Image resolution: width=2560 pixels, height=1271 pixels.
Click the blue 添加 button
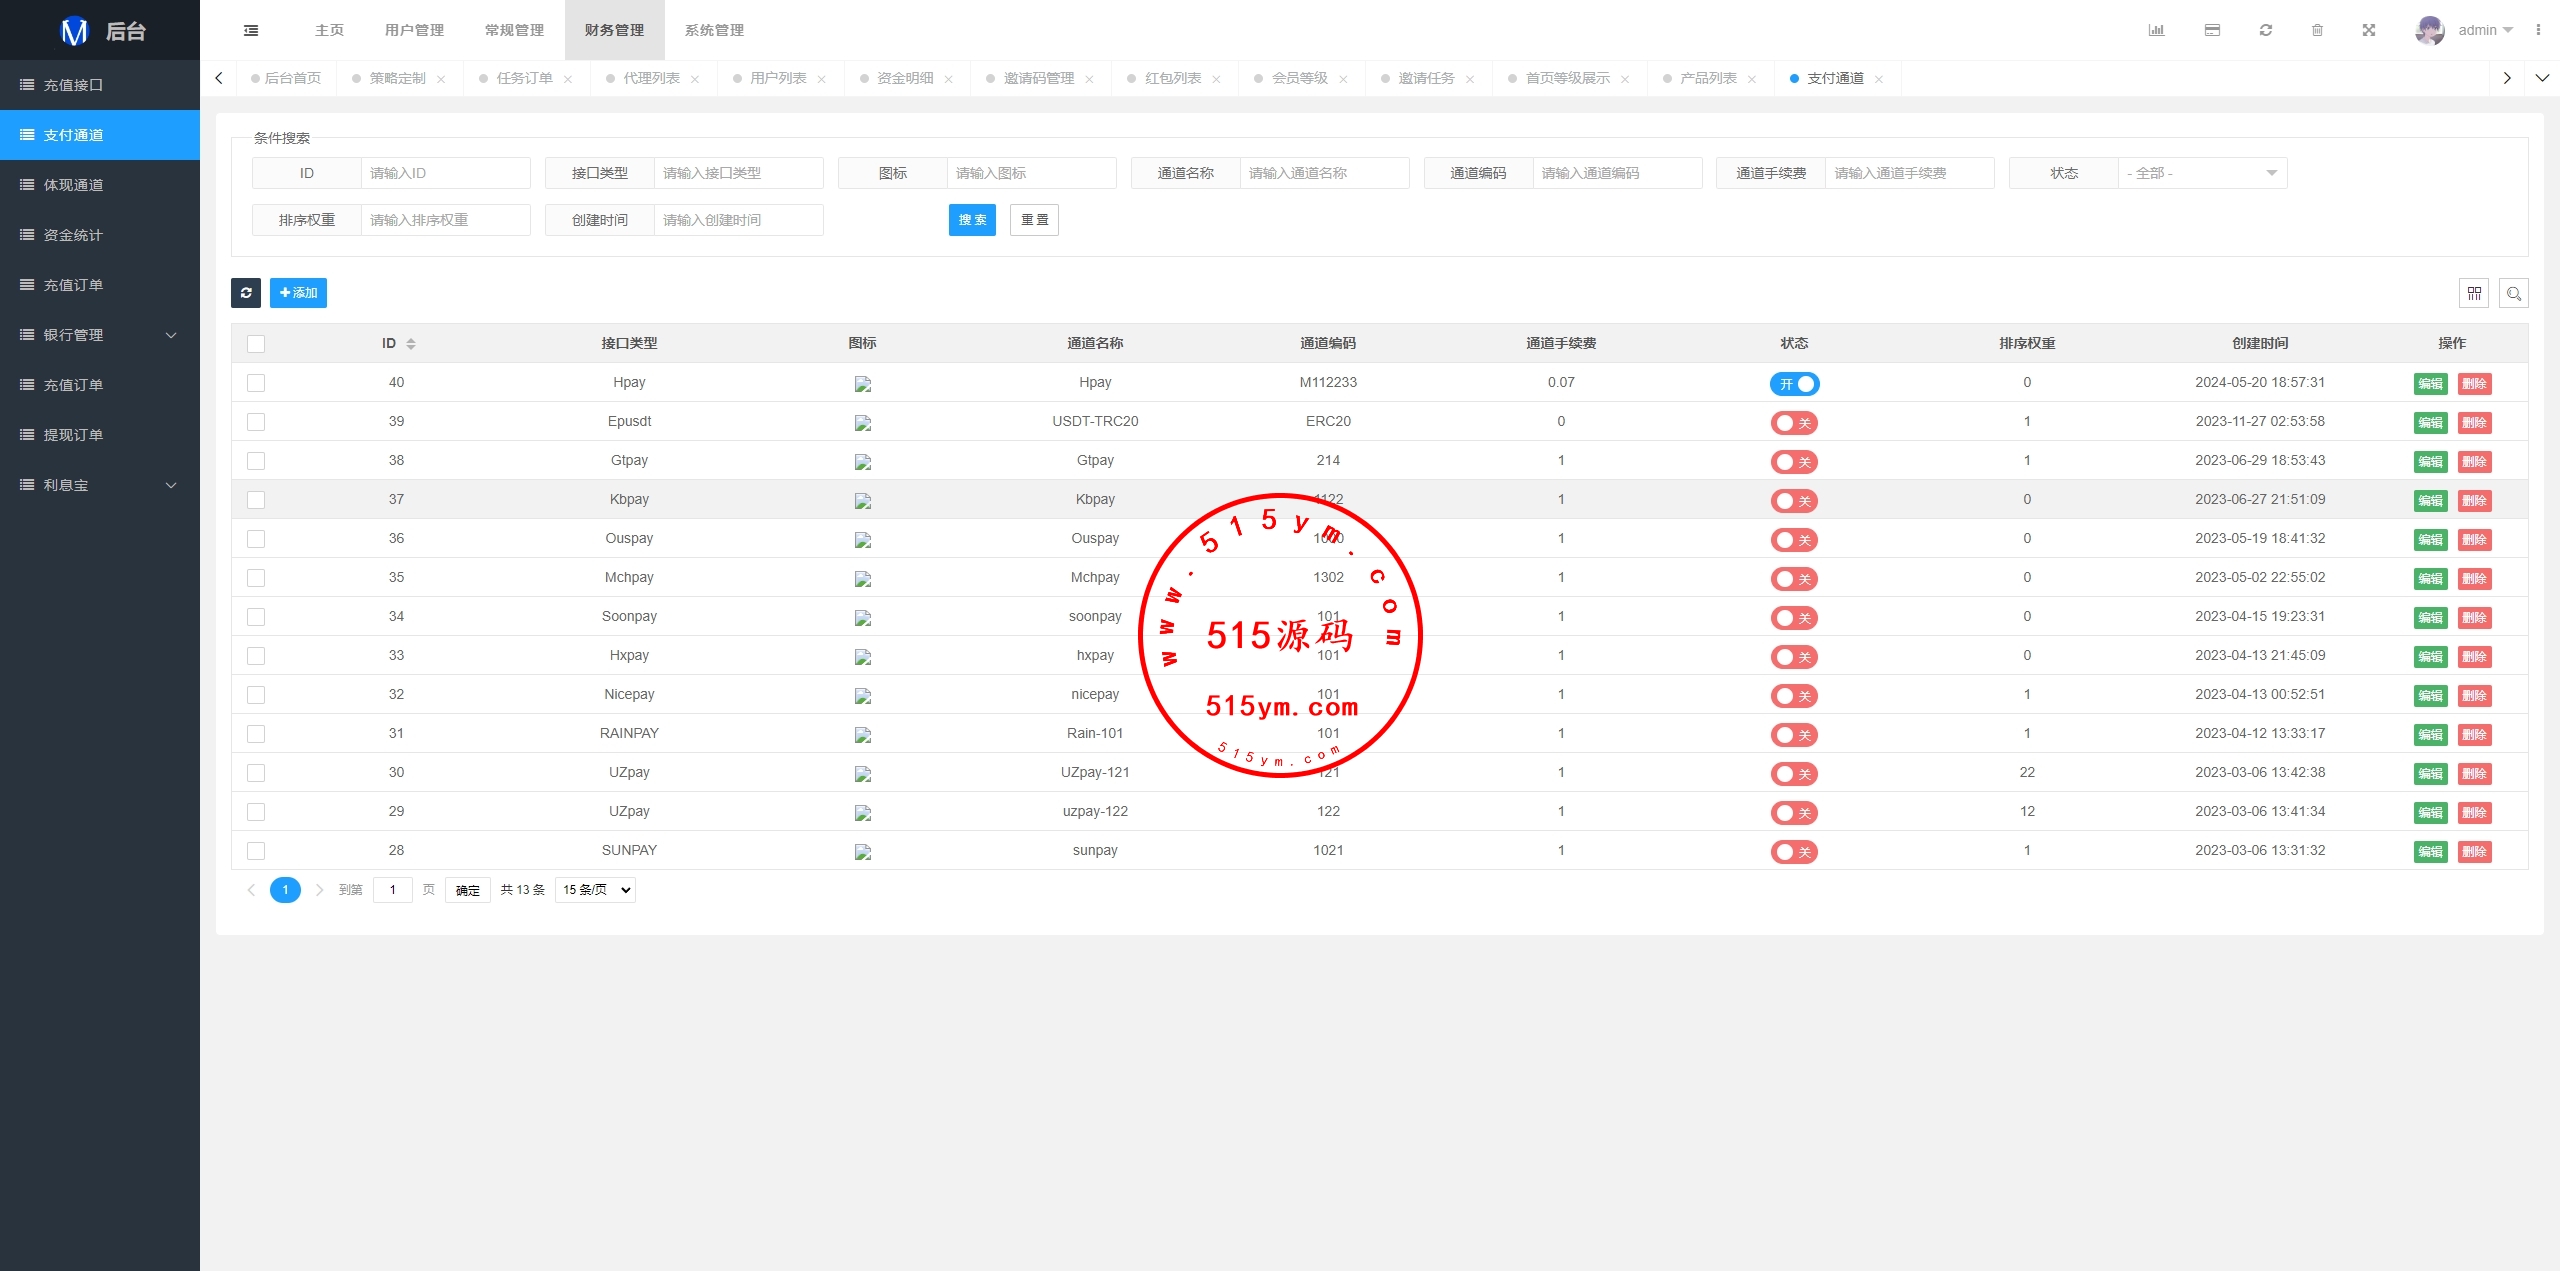point(298,293)
